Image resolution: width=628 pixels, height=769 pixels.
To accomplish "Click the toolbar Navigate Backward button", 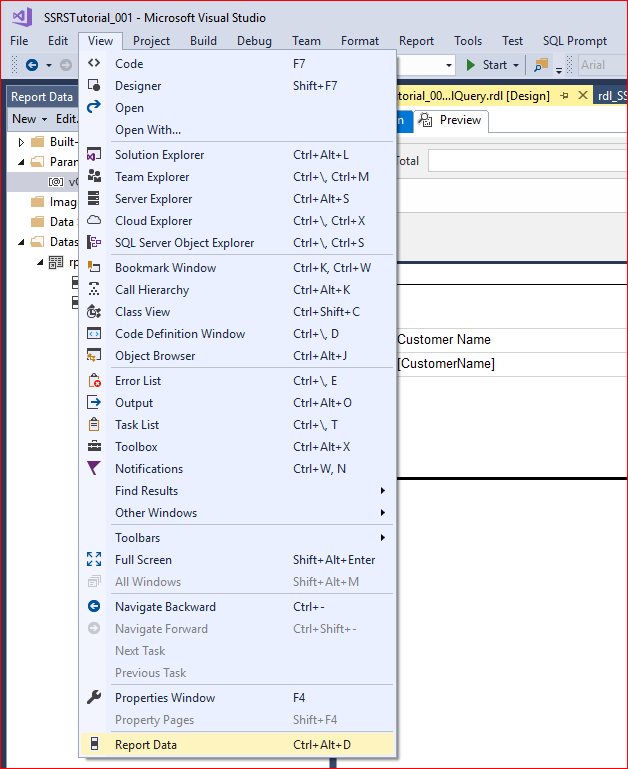I will click(32, 65).
